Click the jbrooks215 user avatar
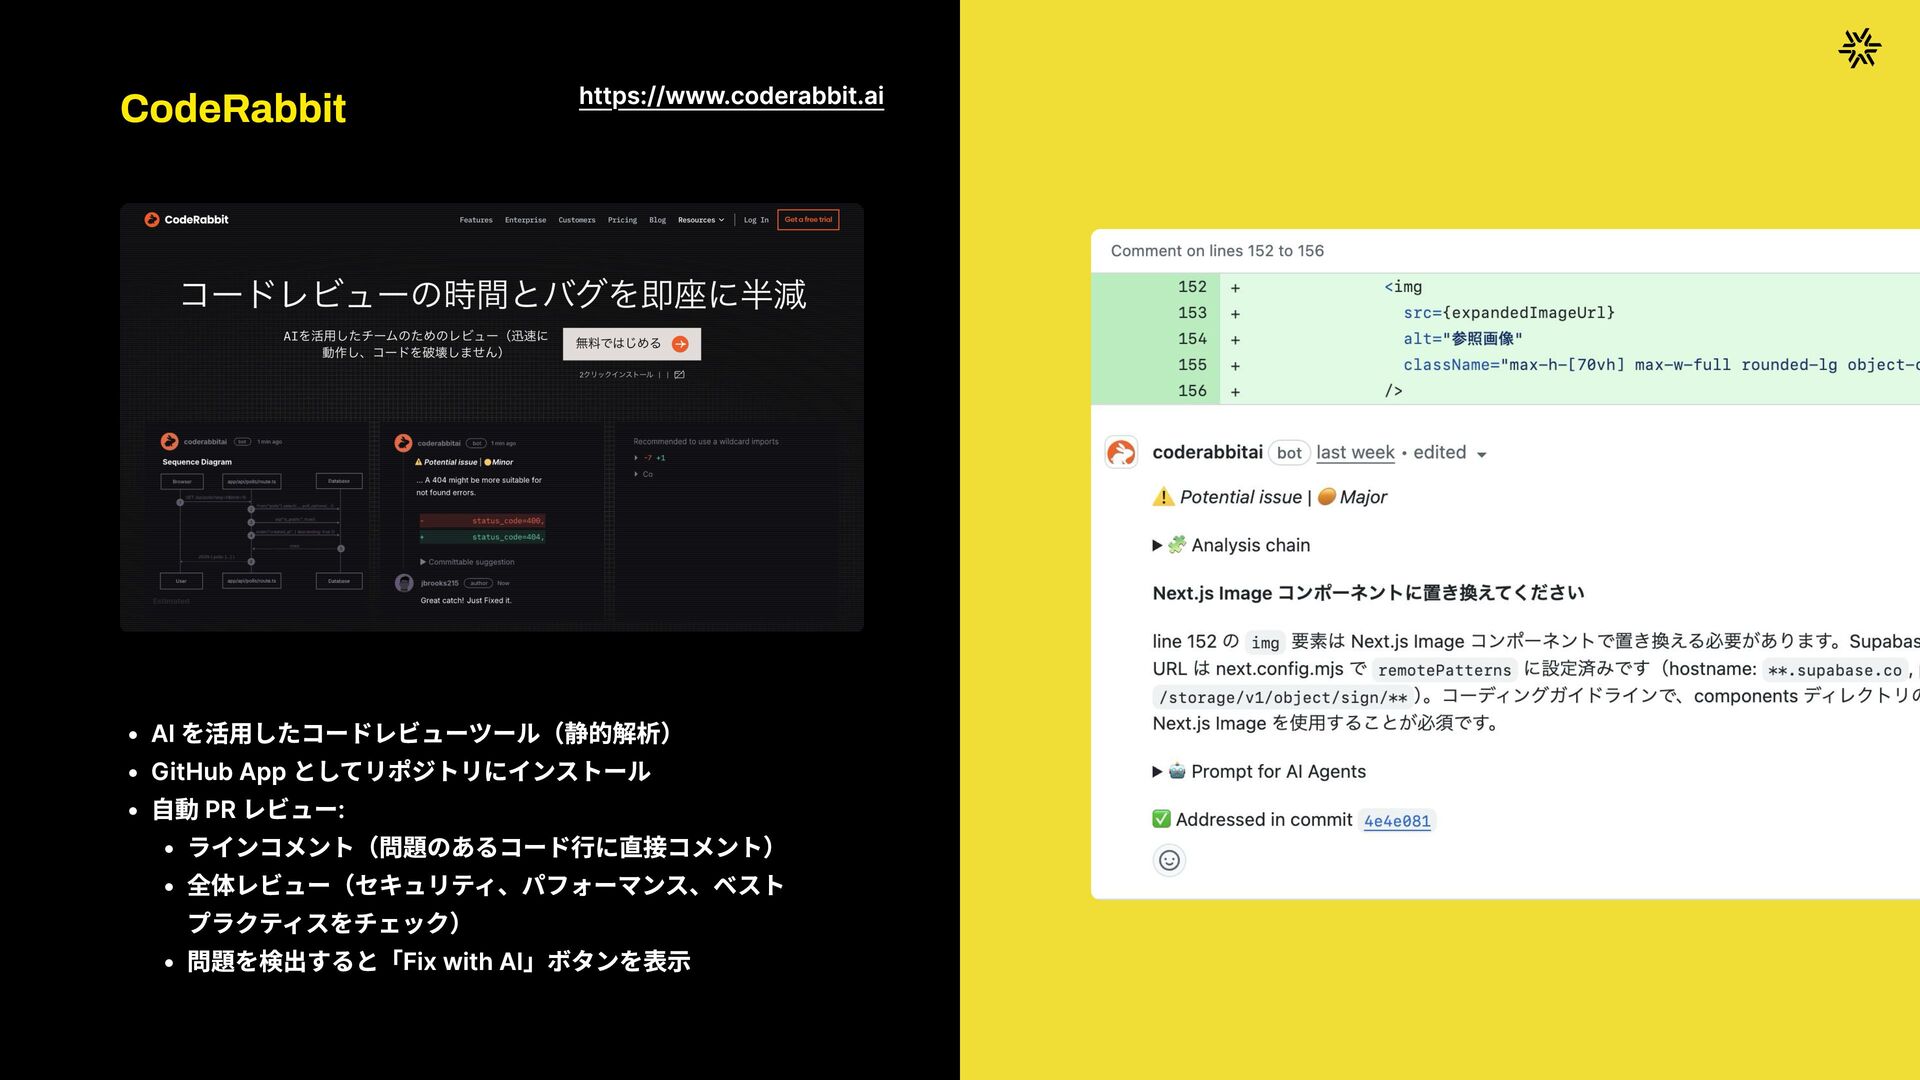The height and width of the screenshot is (1080, 1920). point(404,583)
